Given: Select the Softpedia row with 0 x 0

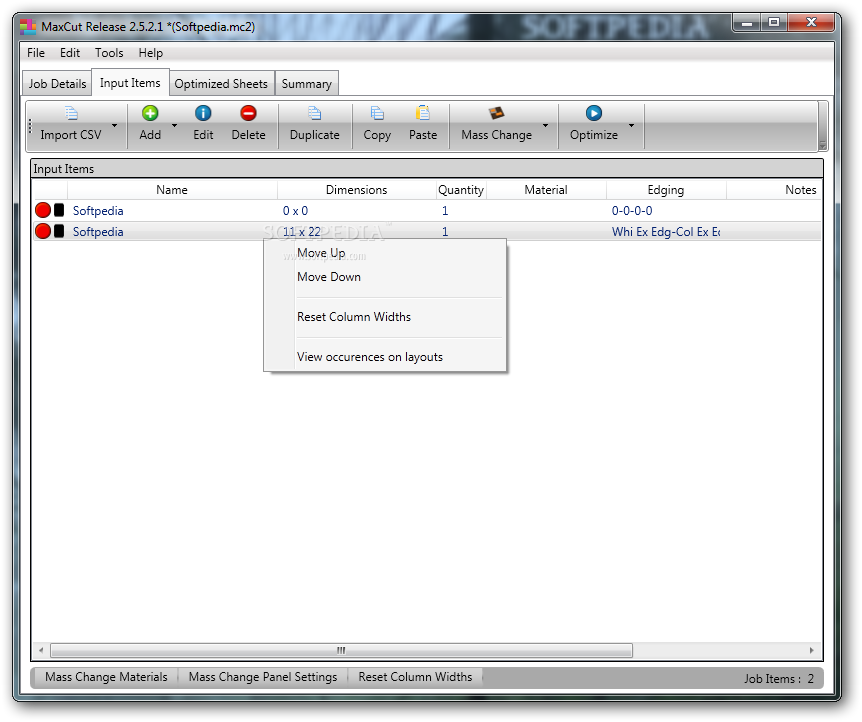Looking at the screenshot, I should [x=427, y=211].
